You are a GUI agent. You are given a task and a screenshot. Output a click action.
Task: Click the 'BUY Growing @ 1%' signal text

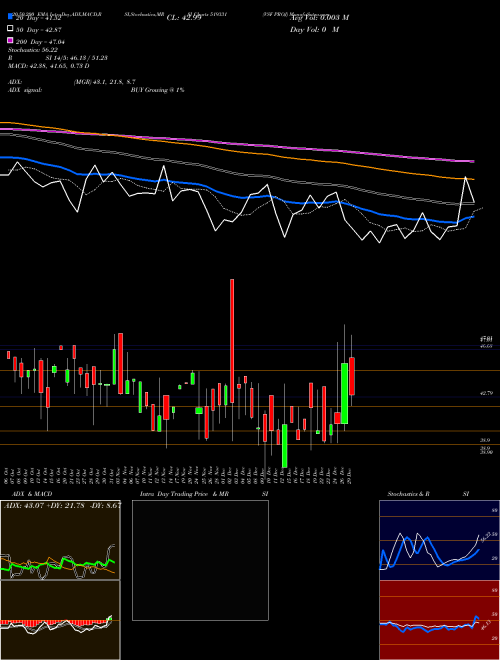[x=157, y=90]
